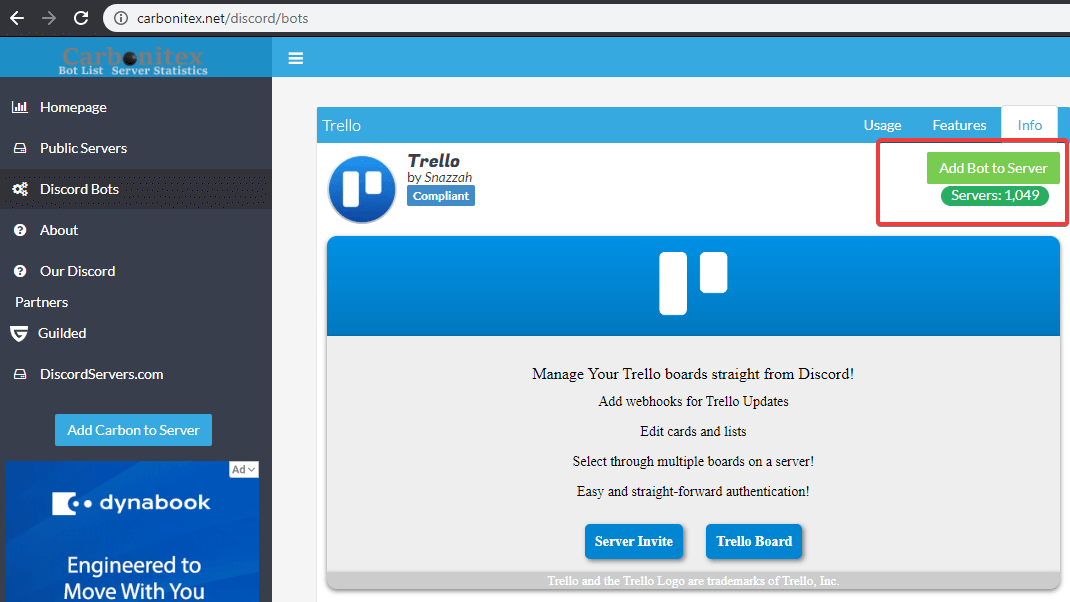1070x602 pixels.
Task: Click Add Carbon to Server button
Action: click(133, 430)
